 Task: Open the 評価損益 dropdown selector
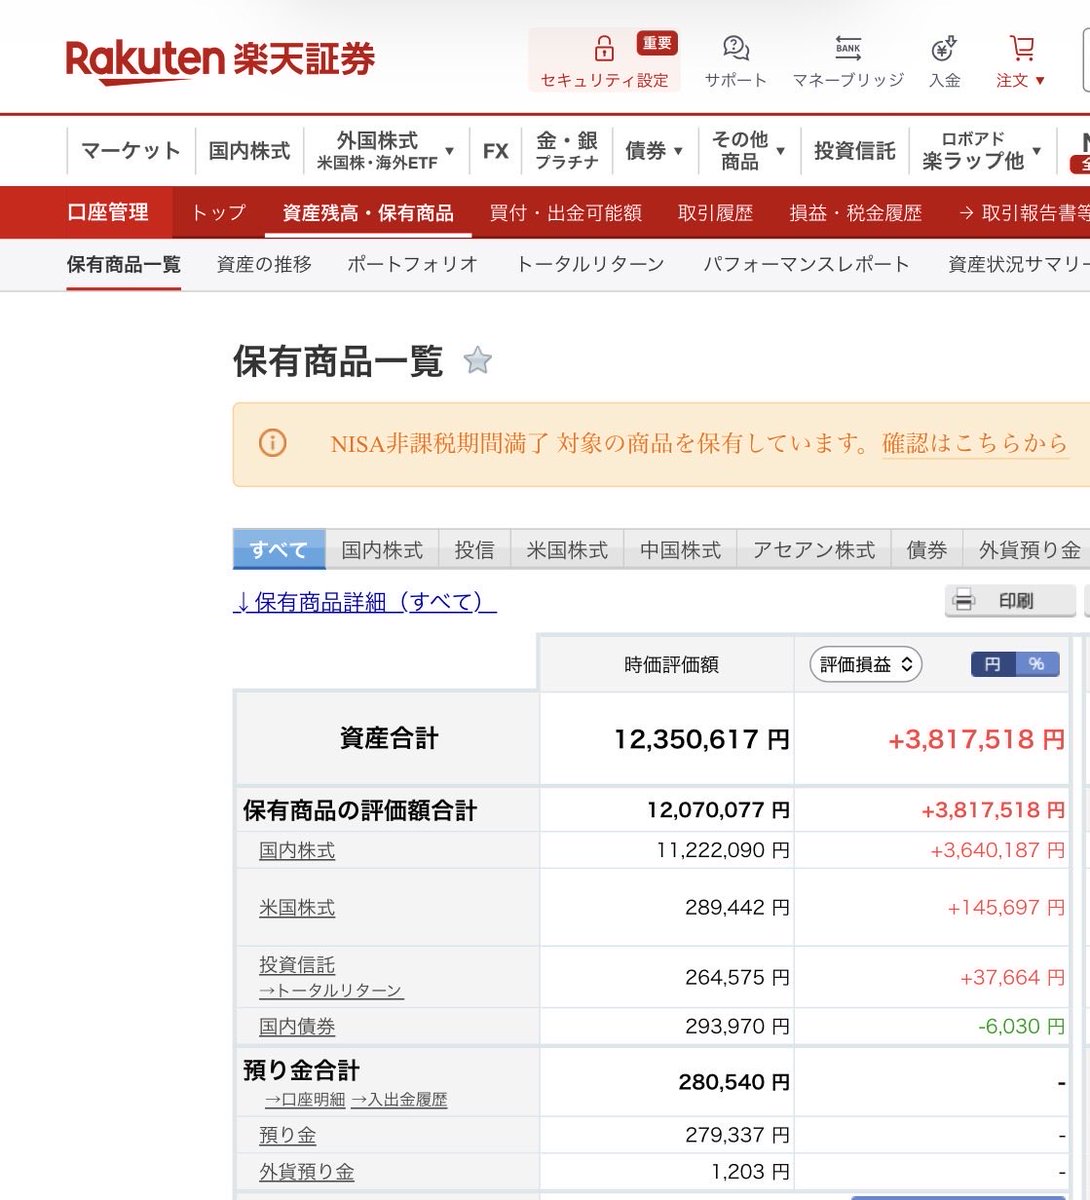pyautogui.click(x=865, y=664)
